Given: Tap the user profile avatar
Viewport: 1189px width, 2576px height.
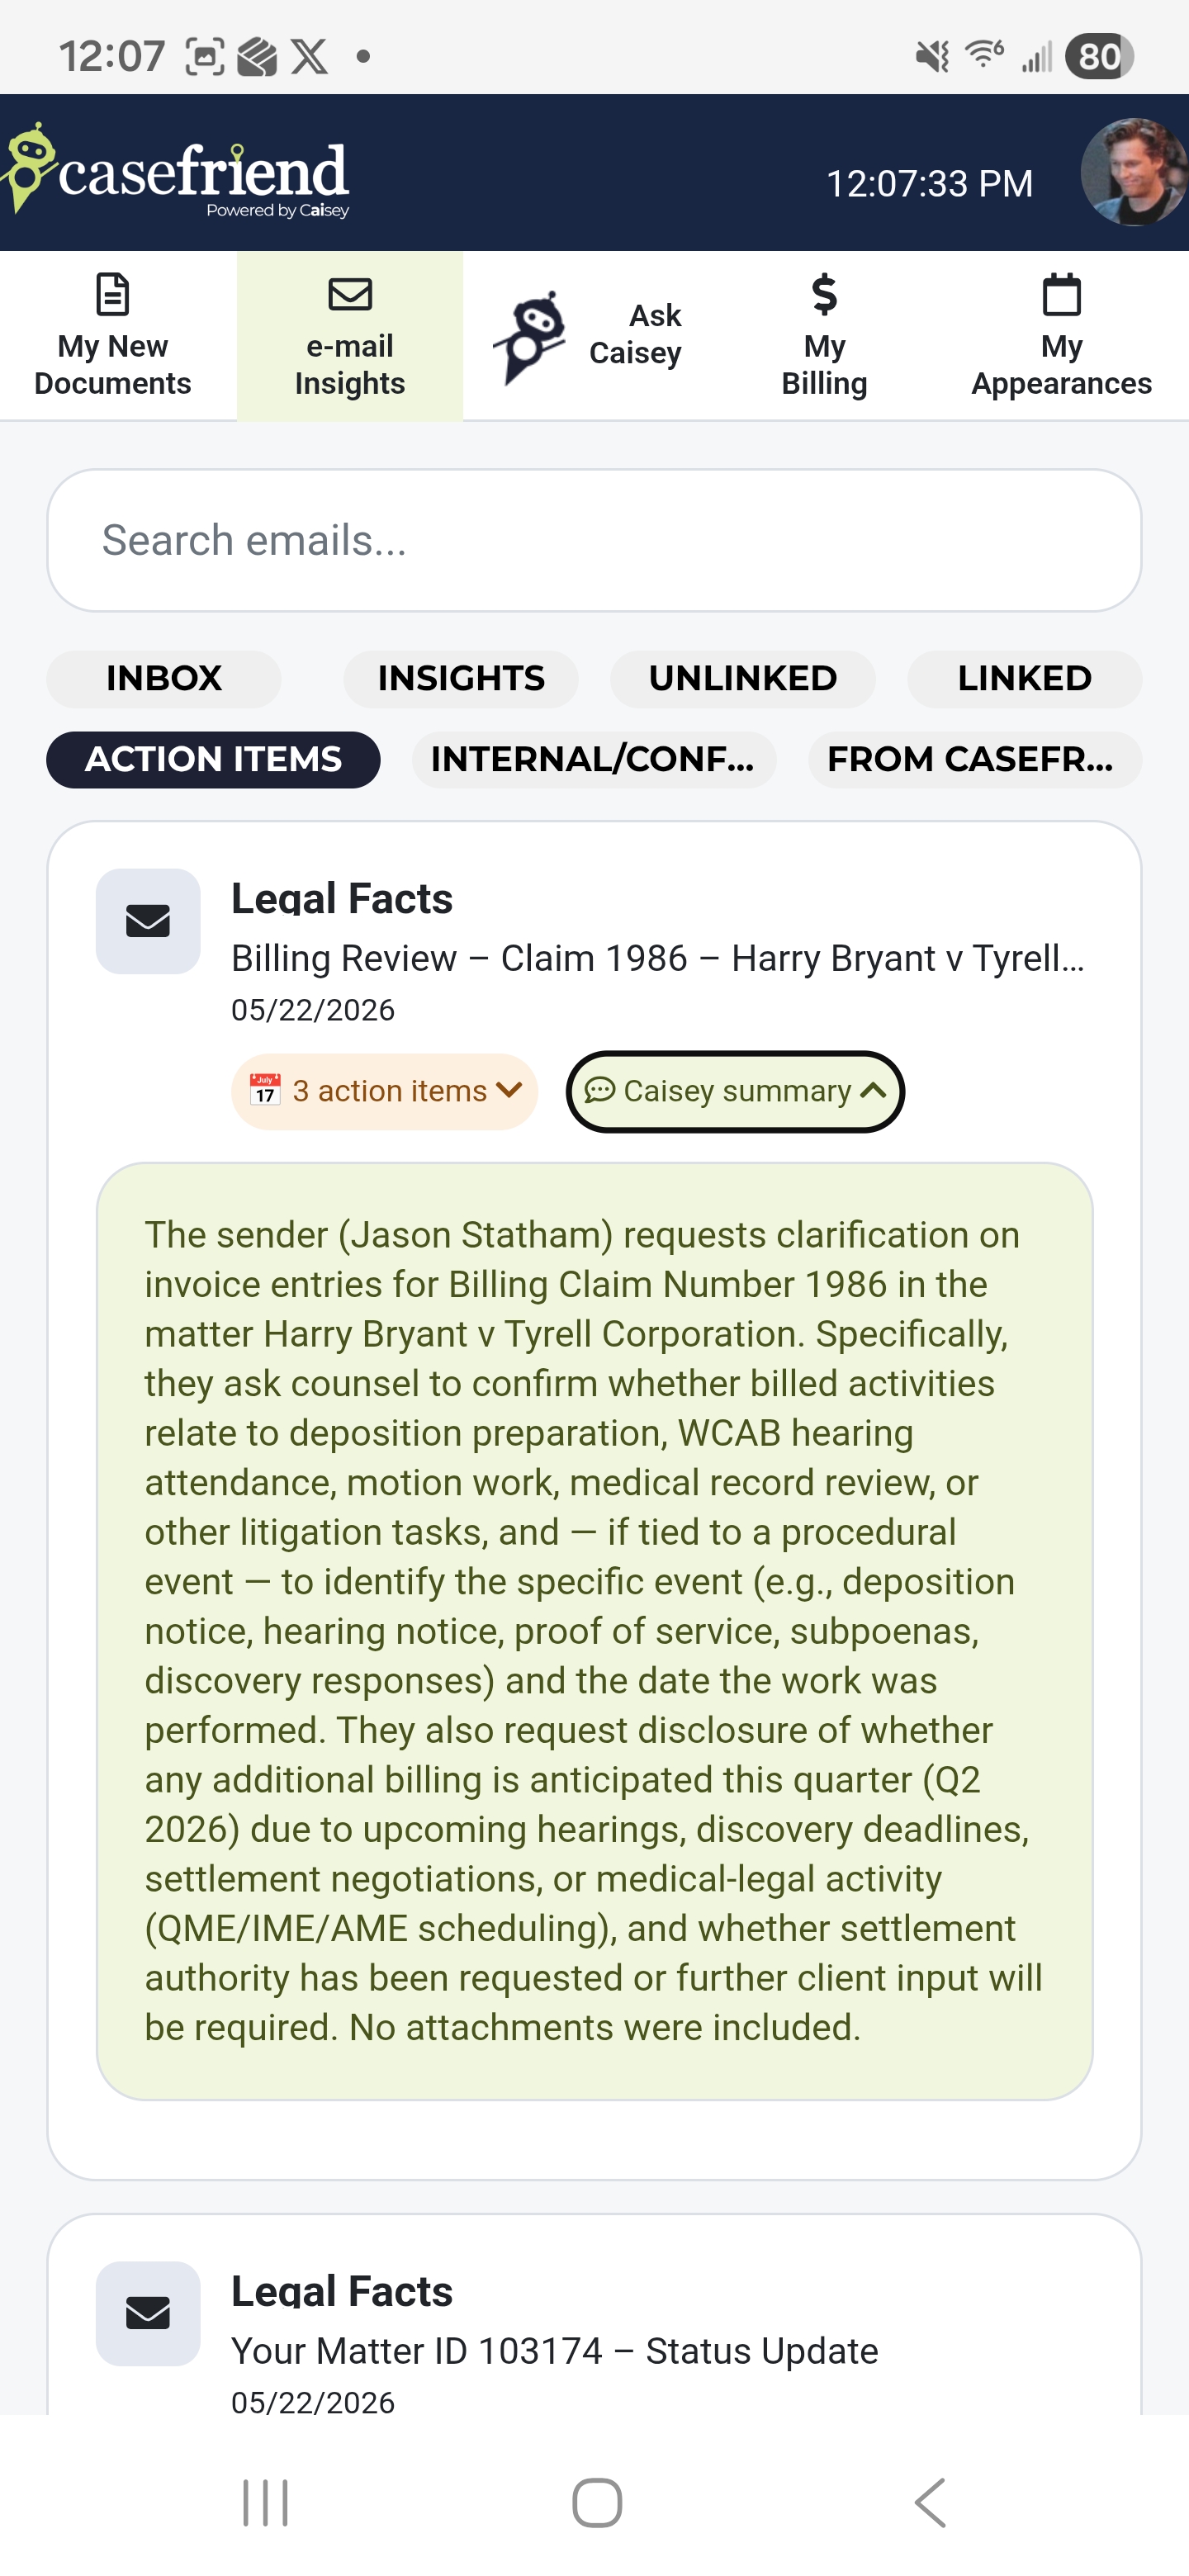Looking at the screenshot, I should [1133, 172].
